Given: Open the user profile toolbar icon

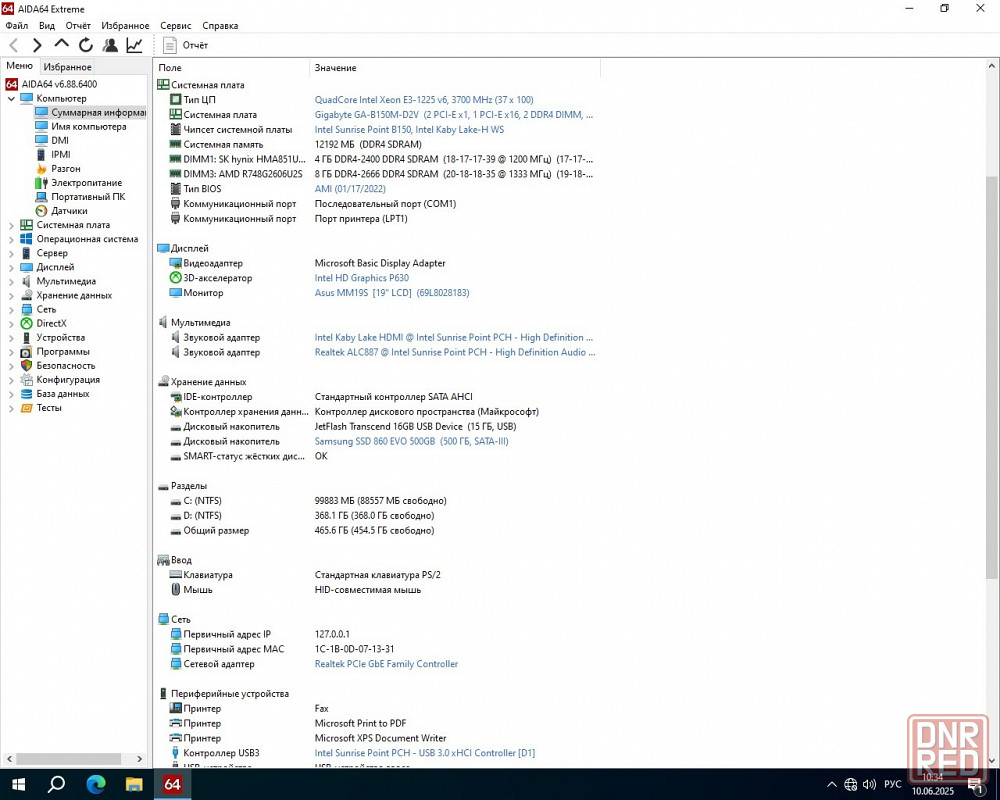Looking at the screenshot, I should [x=110, y=45].
